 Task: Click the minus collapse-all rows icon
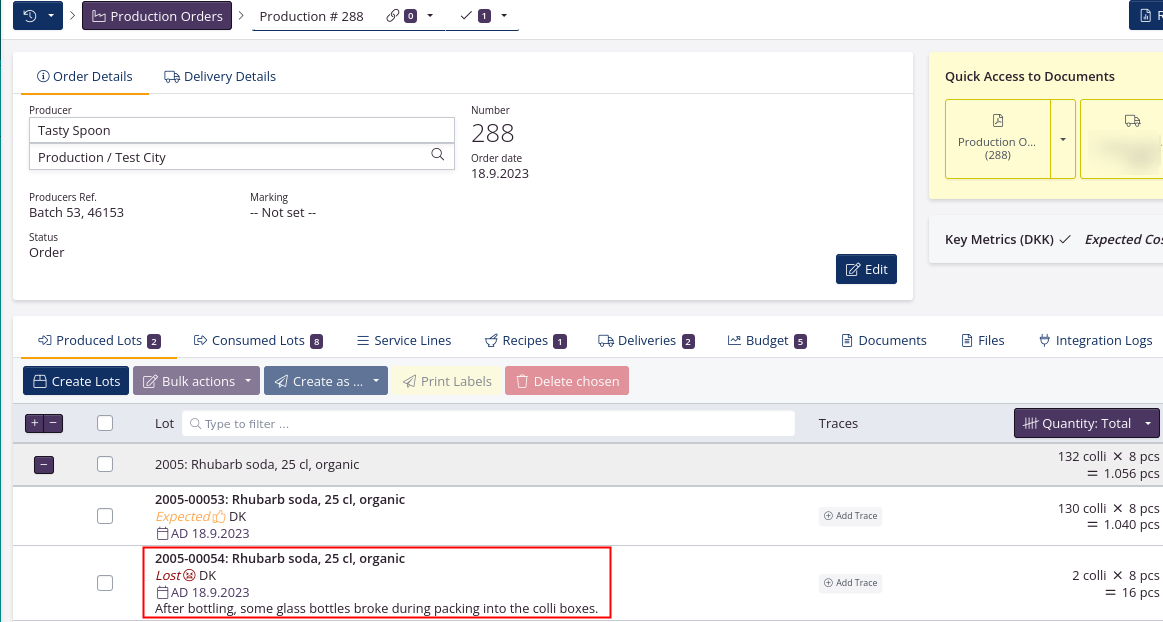[x=53, y=423]
